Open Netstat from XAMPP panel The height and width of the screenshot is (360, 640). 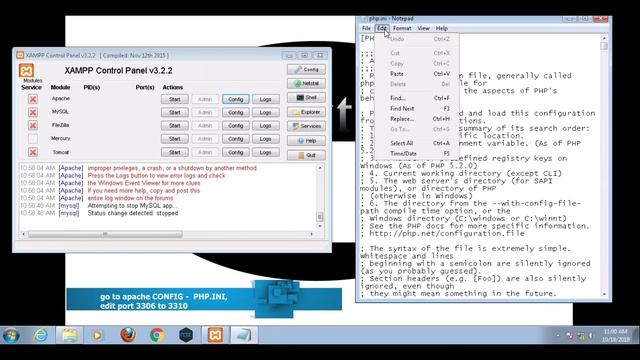coord(306,83)
